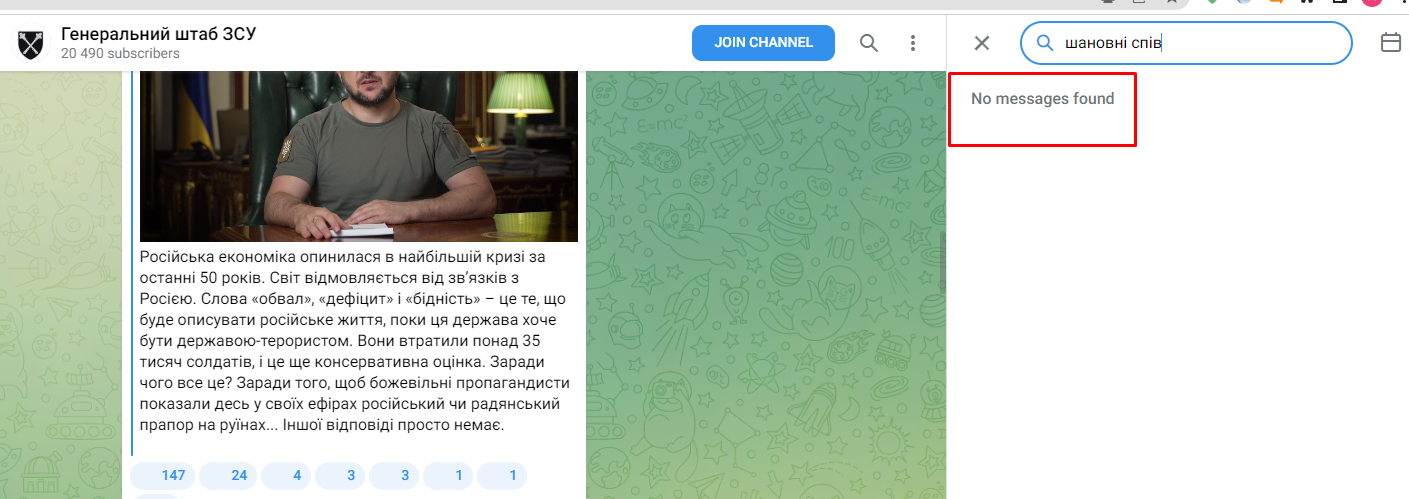The image size is (1409, 499).
Task: Open channel info via Генеральний штаб ЗСУ title
Action: coord(159,34)
